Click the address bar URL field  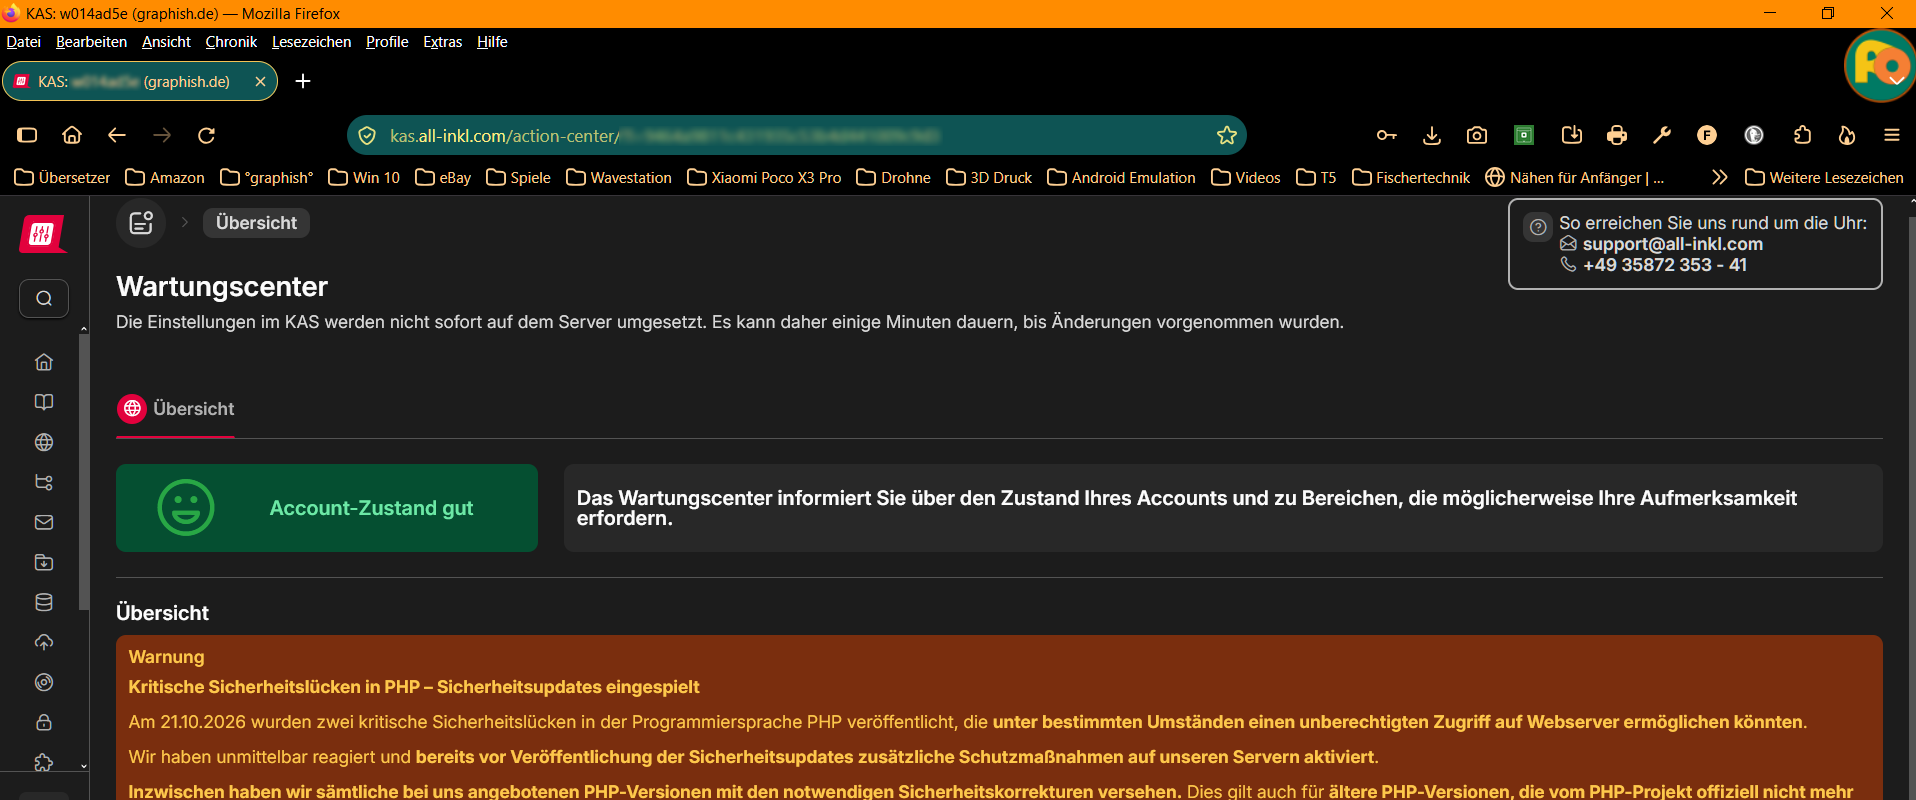click(x=795, y=136)
